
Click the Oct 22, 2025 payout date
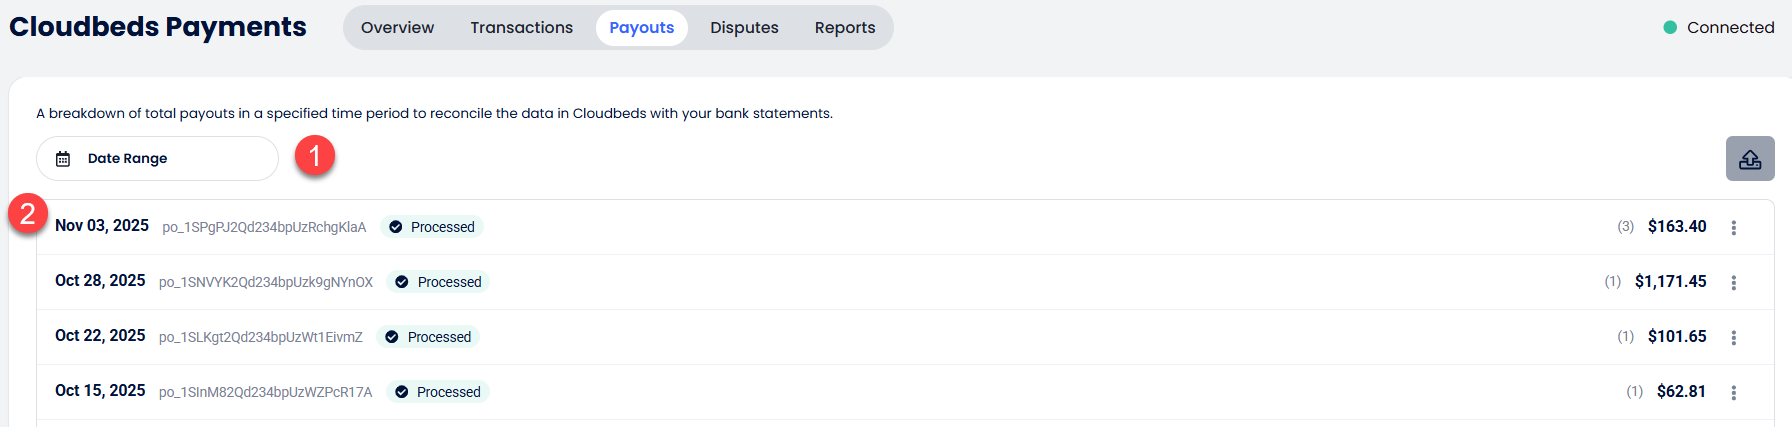100,336
